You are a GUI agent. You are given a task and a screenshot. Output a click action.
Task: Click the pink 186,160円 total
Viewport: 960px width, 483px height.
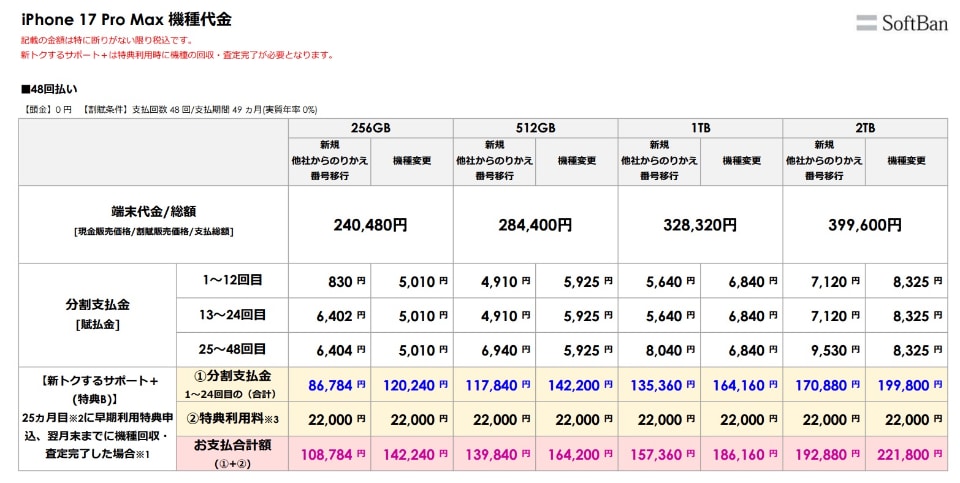coord(741,454)
